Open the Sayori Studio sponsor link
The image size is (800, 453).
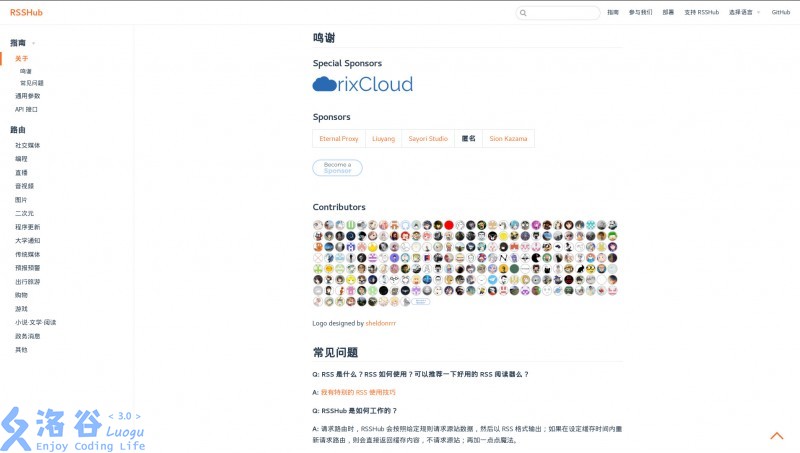(428, 139)
